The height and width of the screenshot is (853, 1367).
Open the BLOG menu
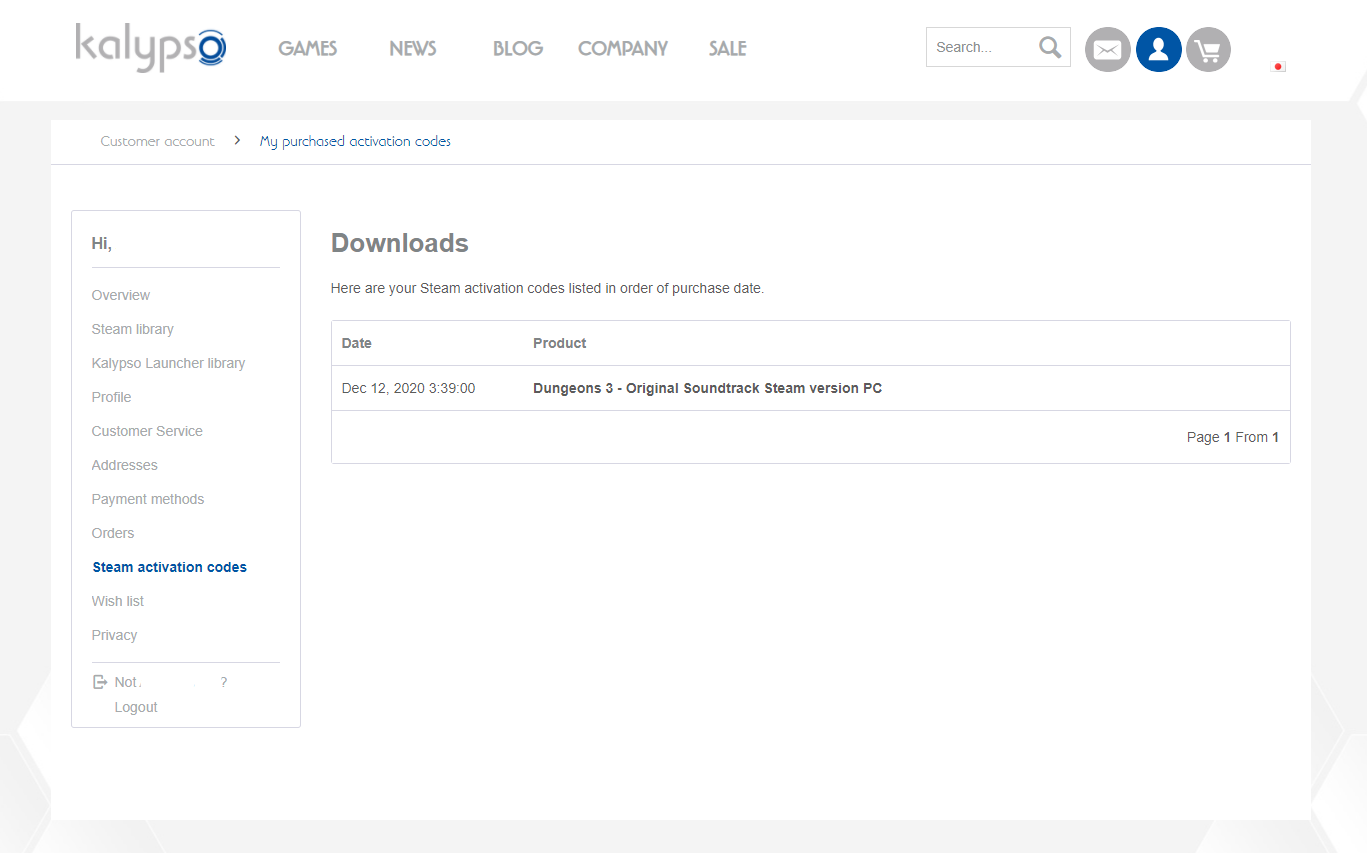tap(518, 48)
